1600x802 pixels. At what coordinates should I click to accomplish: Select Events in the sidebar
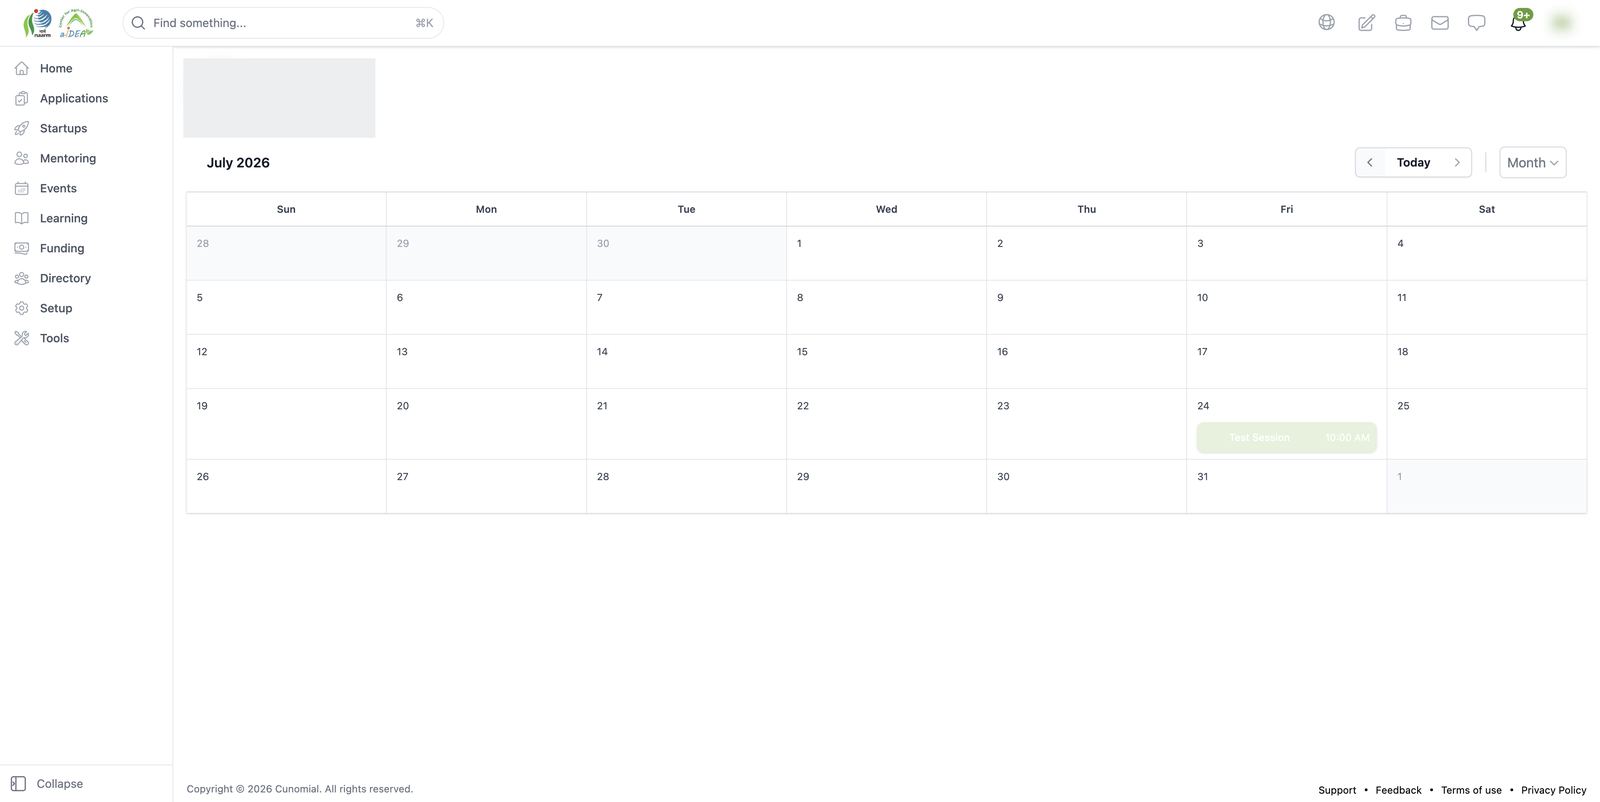[58, 188]
